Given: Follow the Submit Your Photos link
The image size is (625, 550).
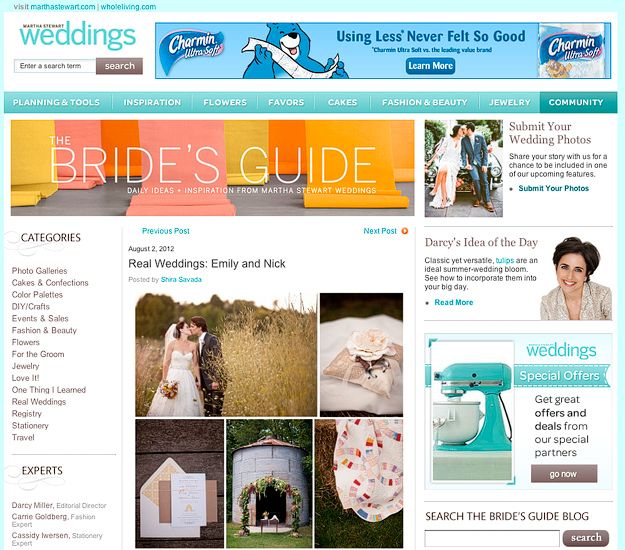Looking at the screenshot, I should point(553,188).
